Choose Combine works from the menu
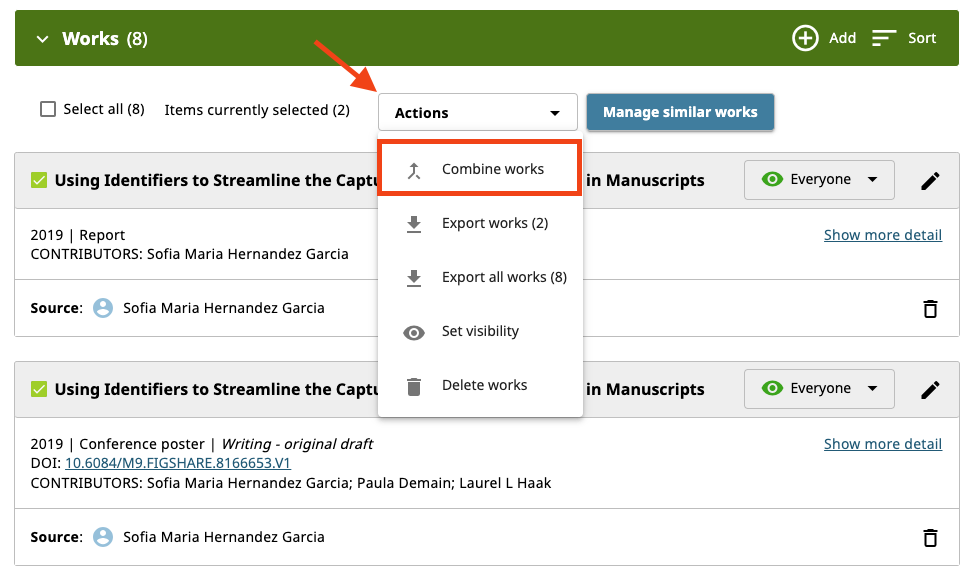The width and height of the screenshot is (973, 578). (480, 169)
